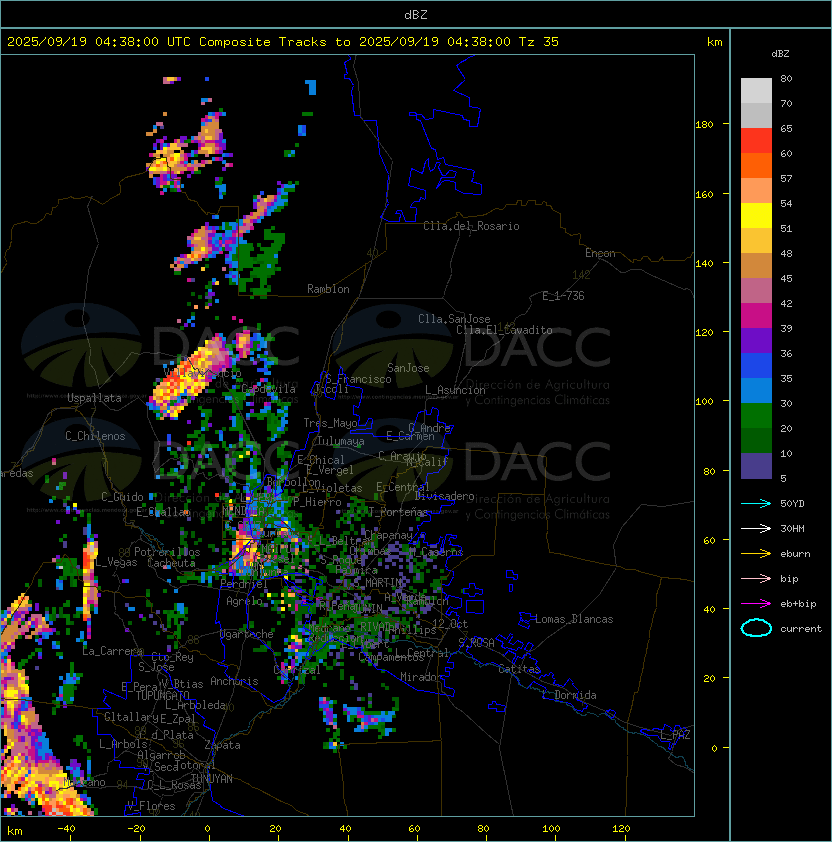Select the 35 dBZ blue color swatch
Screen dimensions: 832x842
(756, 391)
